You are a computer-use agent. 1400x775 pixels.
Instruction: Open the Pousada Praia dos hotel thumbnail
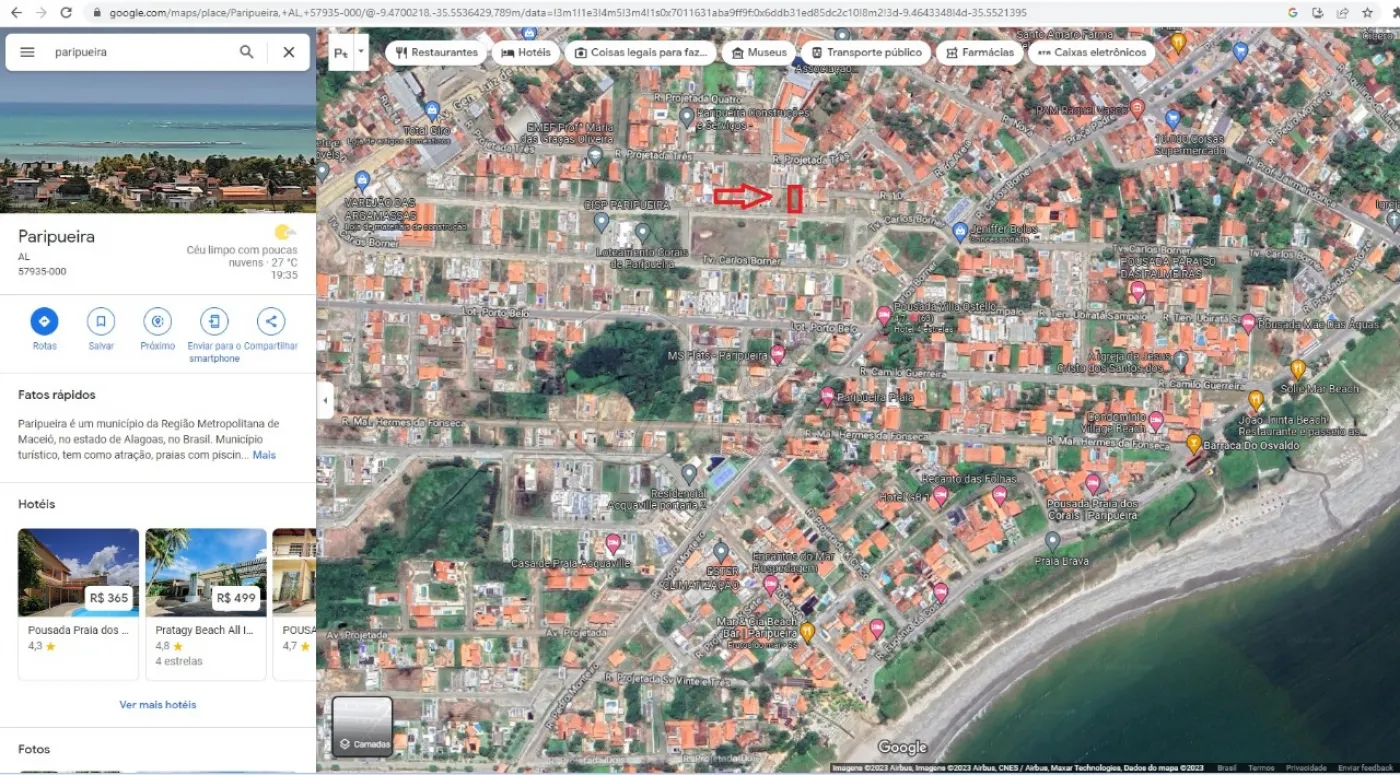[x=78, y=572]
